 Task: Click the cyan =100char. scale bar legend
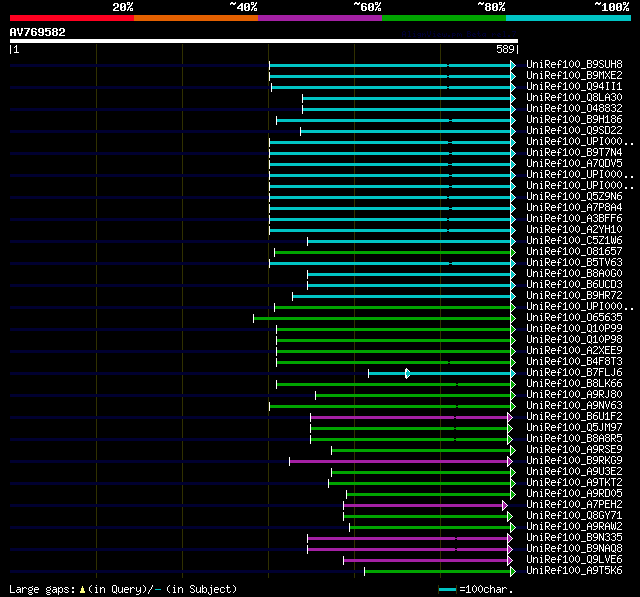point(447,589)
